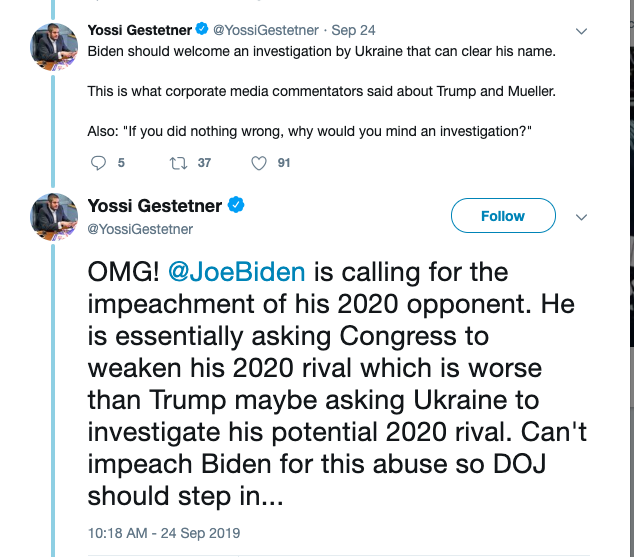Expand the top tweet's chevron menu

pyautogui.click(x=583, y=31)
